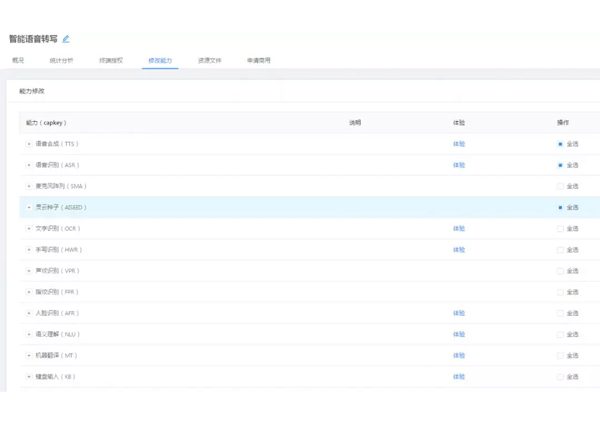Expand the 机器翻译 (MT) row
Viewport: 600px width, 423px height.
click(29, 356)
